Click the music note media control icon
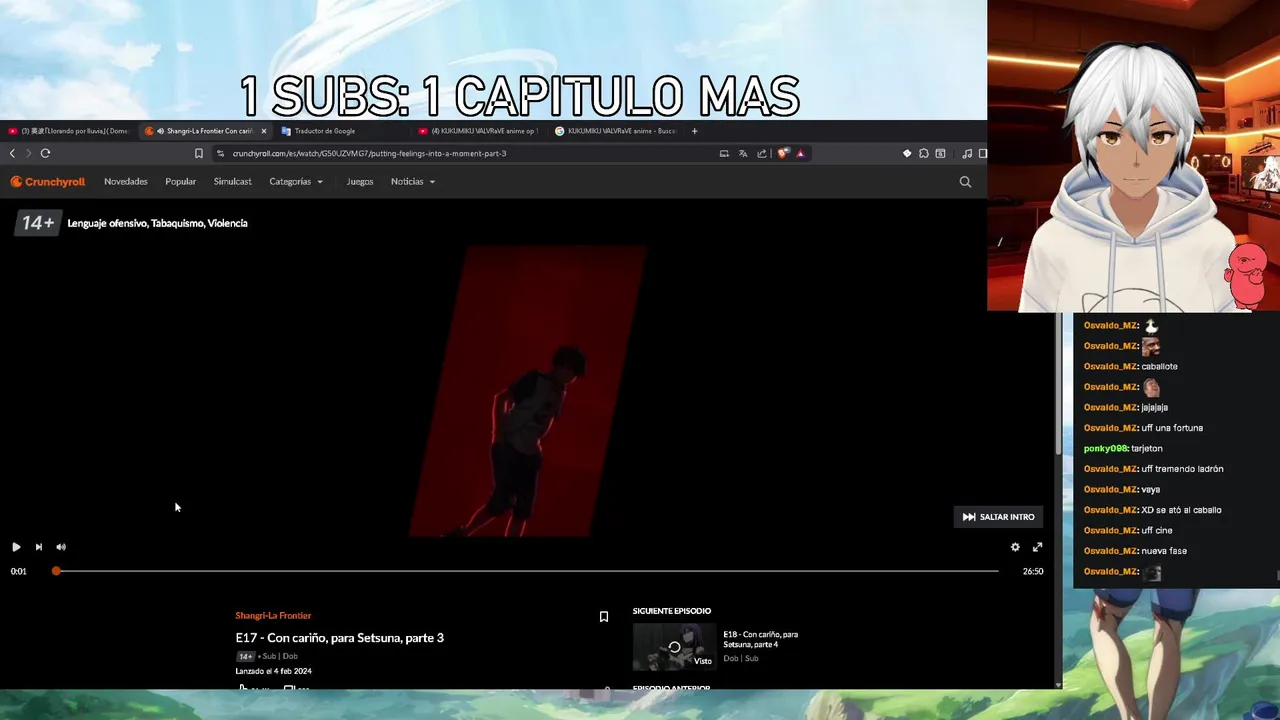This screenshot has width=1280, height=720. click(x=967, y=153)
